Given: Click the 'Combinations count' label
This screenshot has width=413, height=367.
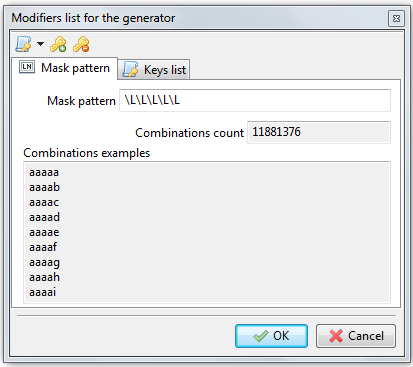Looking at the screenshot, I should click(190, 133).
